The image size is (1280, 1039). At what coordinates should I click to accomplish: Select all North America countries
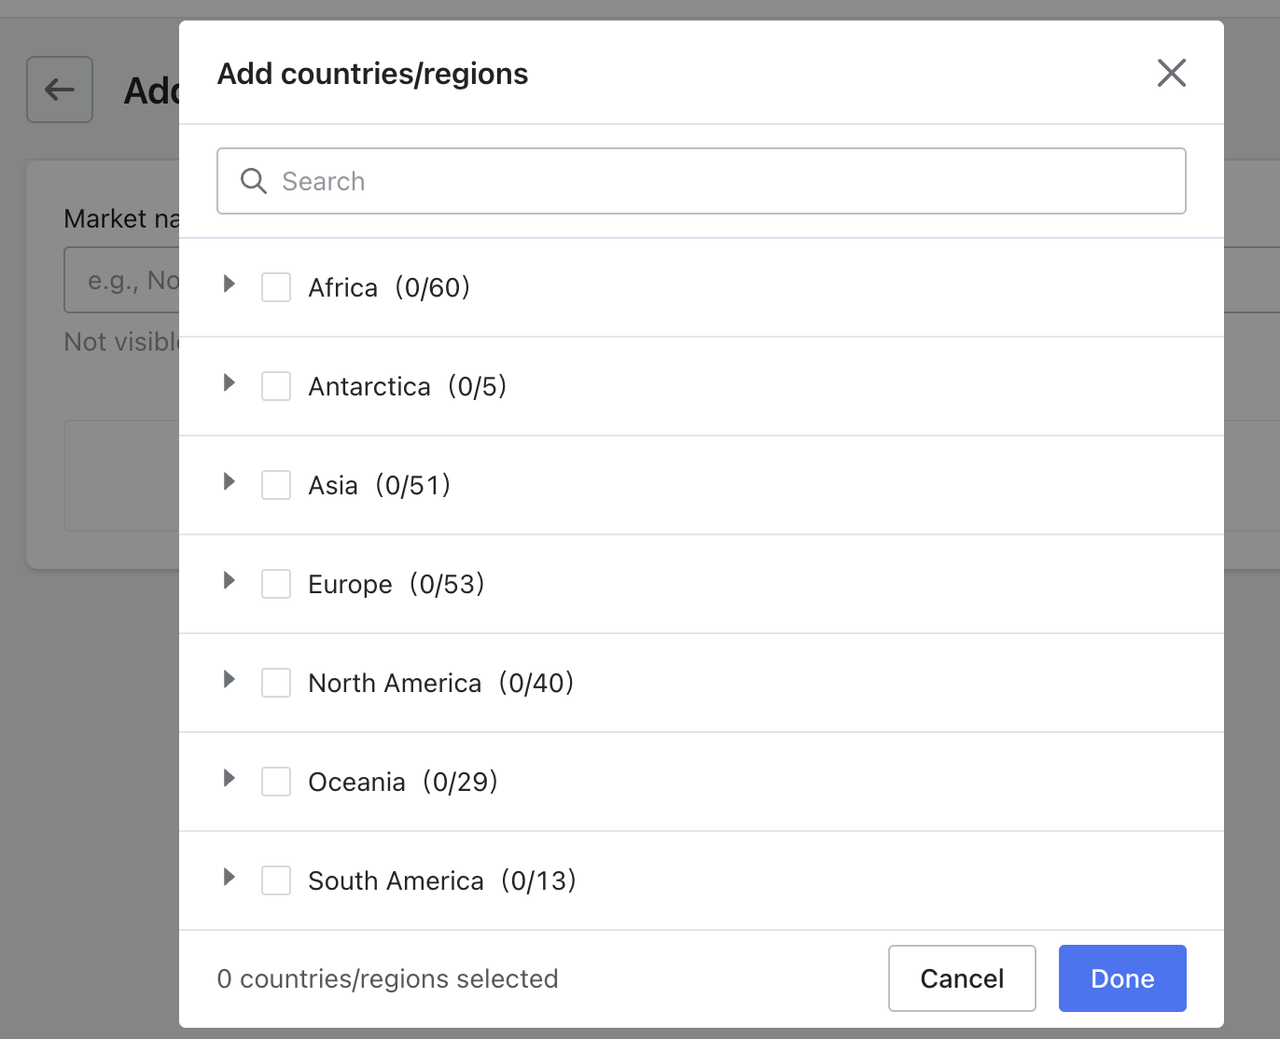point(276,682)
